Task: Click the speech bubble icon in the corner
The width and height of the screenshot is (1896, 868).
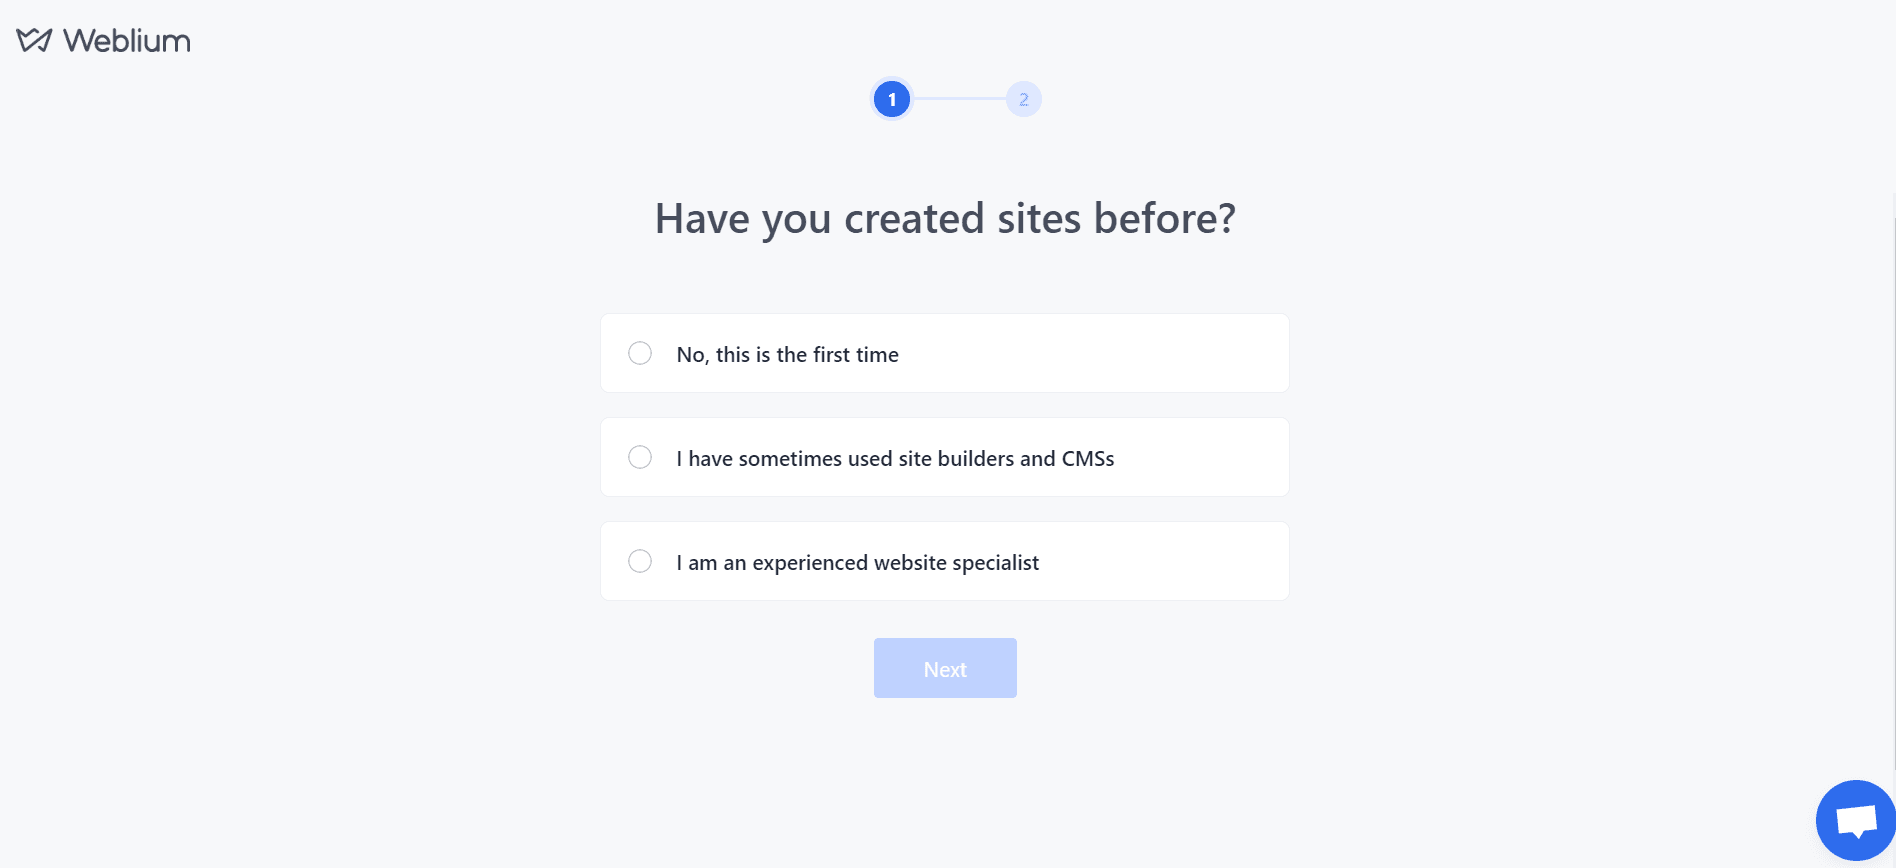Action: pos(1855,820)
